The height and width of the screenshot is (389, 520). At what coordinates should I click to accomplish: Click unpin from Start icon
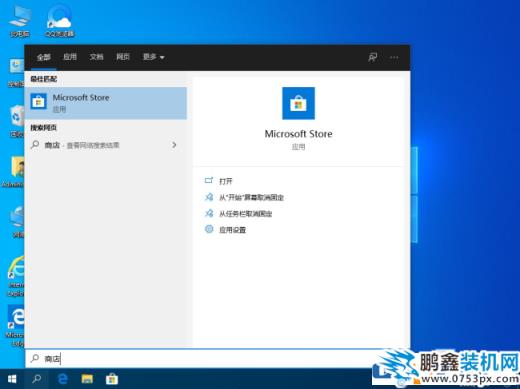click(x=209, y=197)
